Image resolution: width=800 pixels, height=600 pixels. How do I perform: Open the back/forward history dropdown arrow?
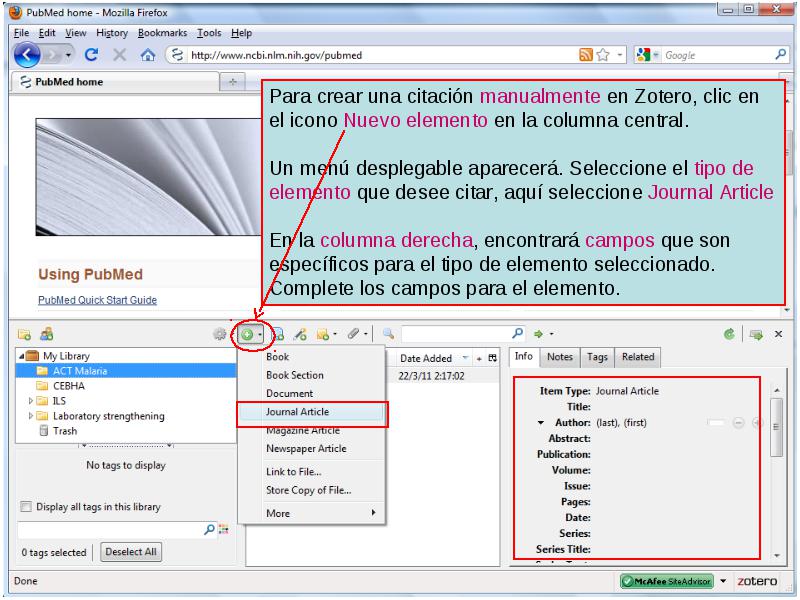(x=68, y=55)
